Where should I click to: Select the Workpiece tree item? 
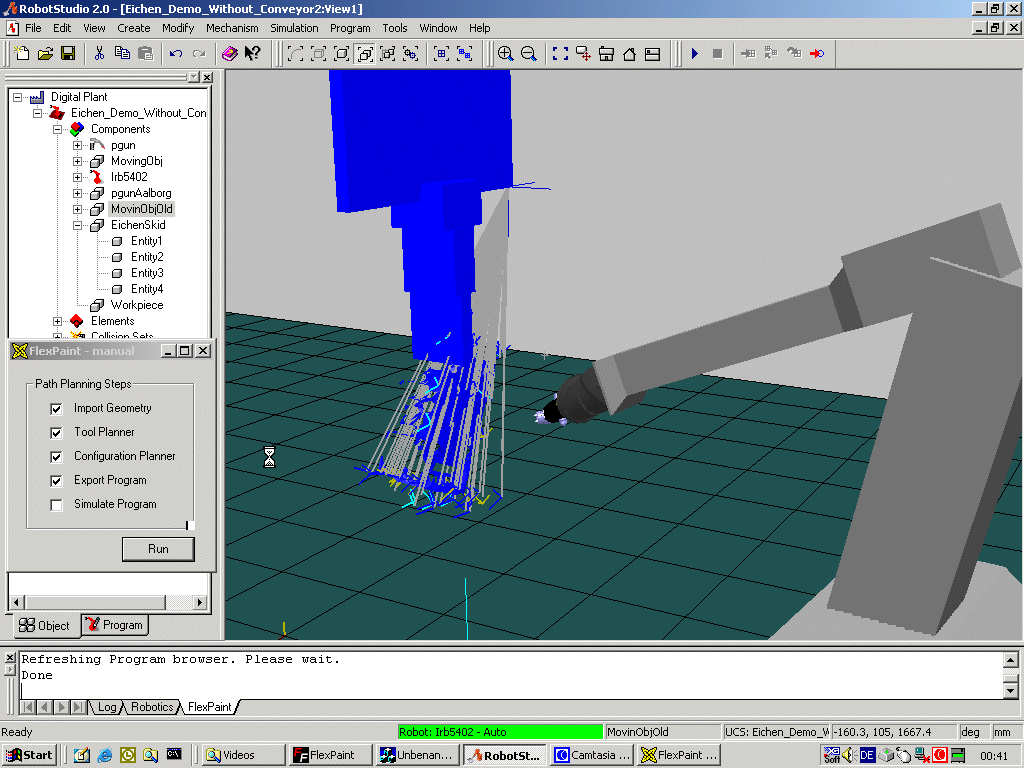tap(136, 305)
